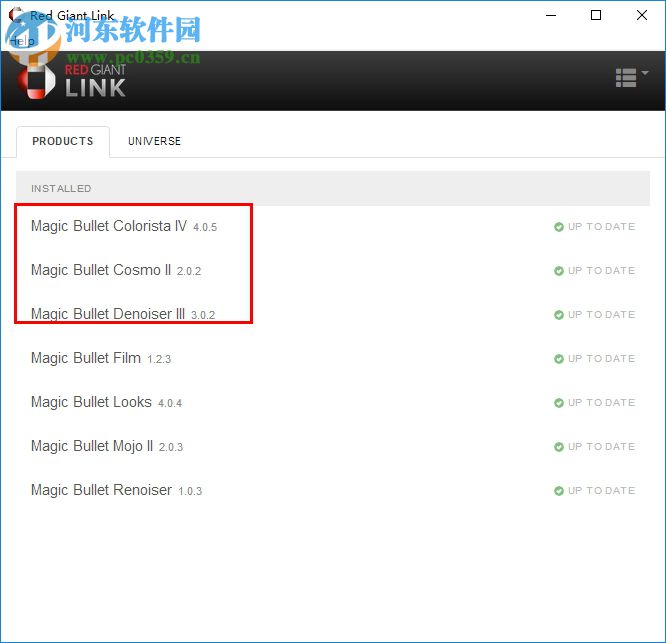
Task: Click green check icon for Denoiser III
Action: click(x=559, y=315)
